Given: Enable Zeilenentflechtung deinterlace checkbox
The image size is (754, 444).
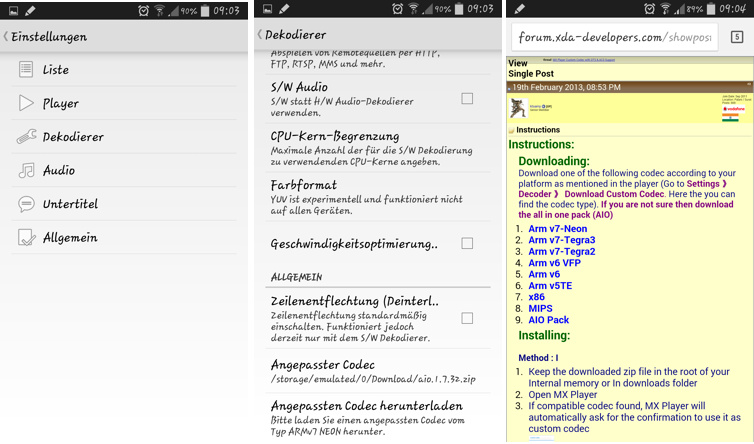Looking at the screenshot, I should pos(467,318).
